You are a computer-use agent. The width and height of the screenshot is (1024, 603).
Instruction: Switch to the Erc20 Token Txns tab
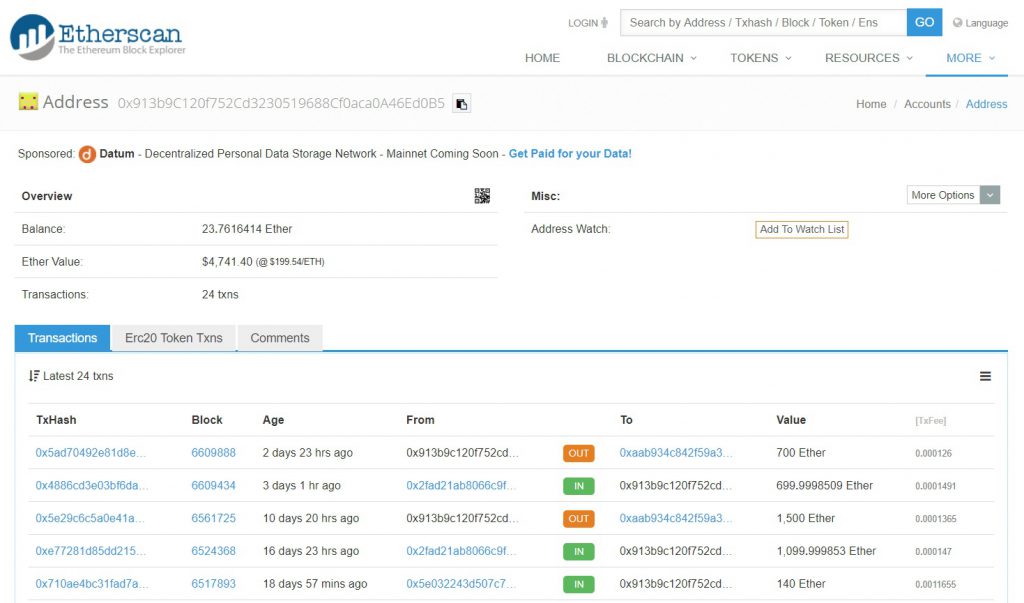point(174,338)
